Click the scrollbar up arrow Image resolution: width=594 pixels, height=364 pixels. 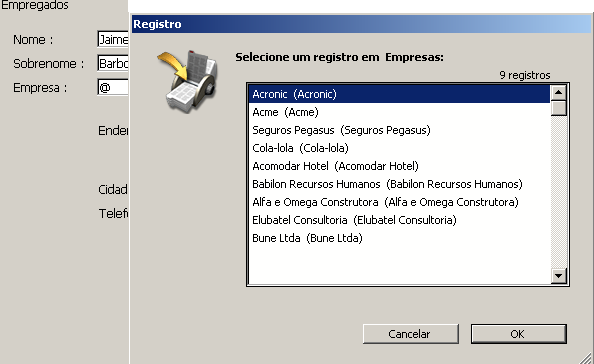[558, 92]
